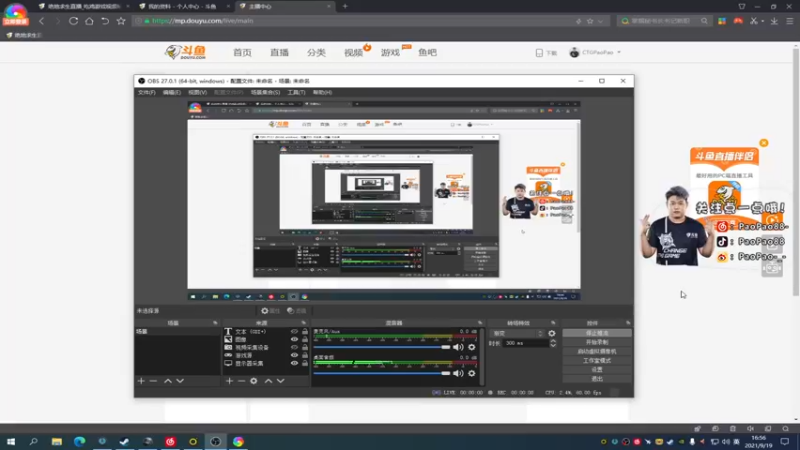The width and height of the screenshot is (800, 450).
Task: Bookmark page with the star icon beside home
Action: click(x=121, y=21)
